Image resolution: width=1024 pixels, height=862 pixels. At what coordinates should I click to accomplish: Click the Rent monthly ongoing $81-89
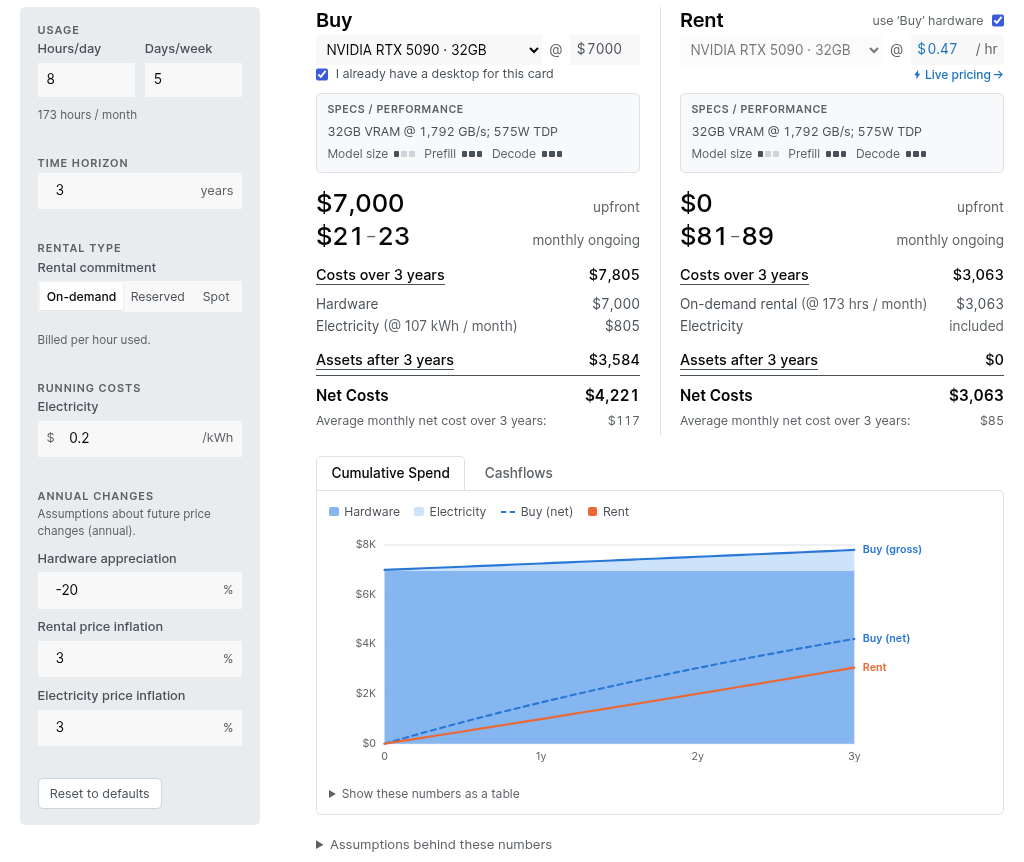727,236
